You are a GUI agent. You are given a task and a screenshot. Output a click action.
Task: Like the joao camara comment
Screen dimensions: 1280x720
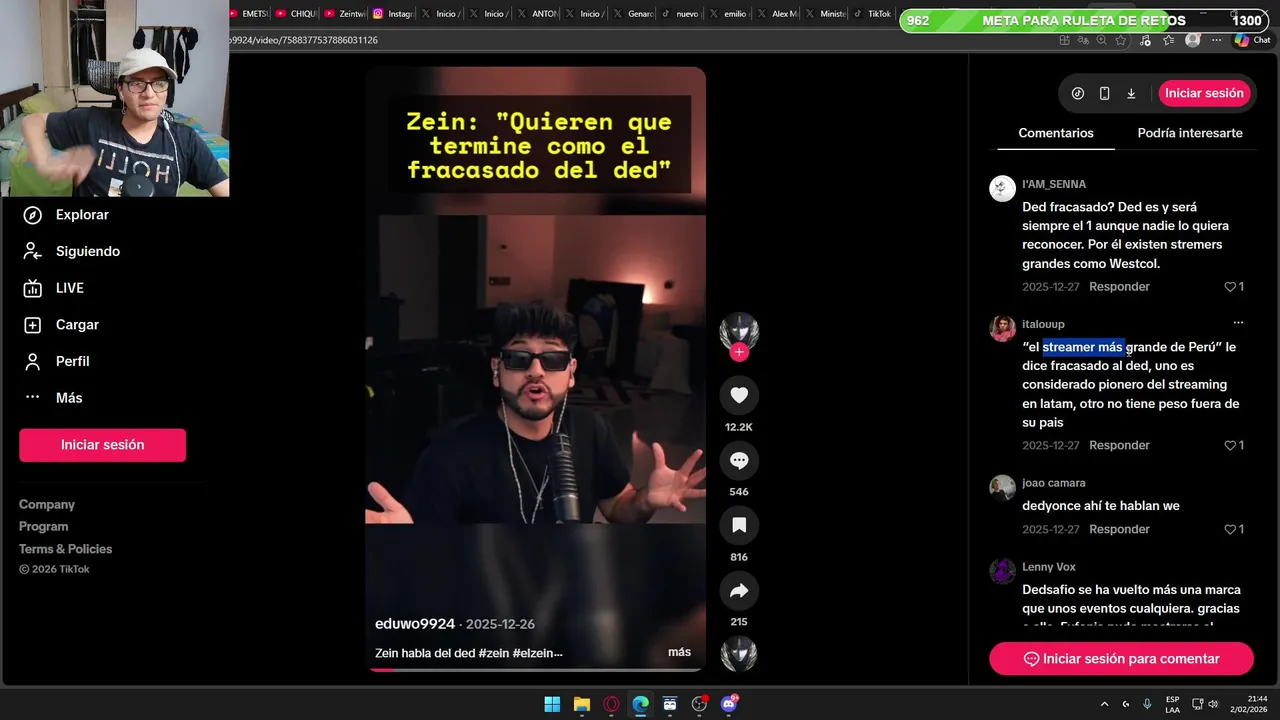pos(1231,530)
